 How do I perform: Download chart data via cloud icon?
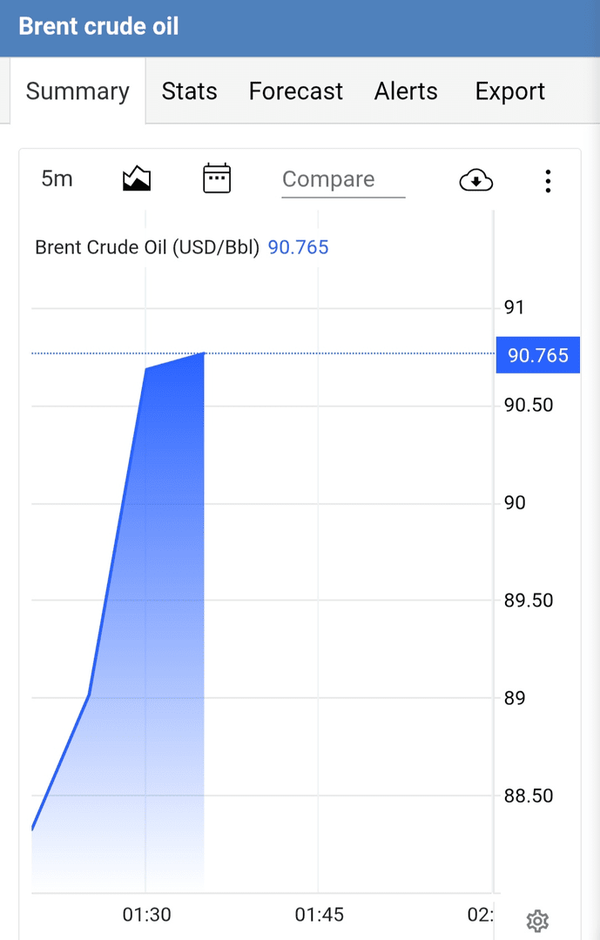click(476, 180)
